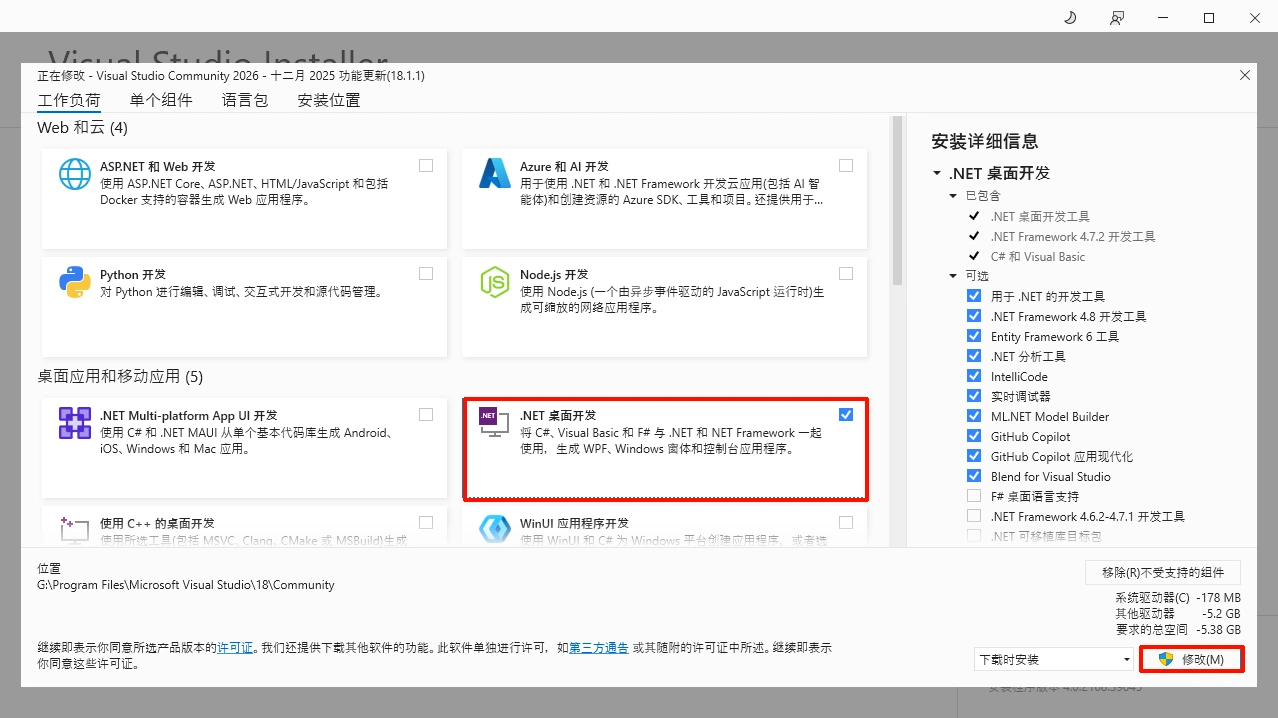
Task: Uncheck the GitHub Copilot optional component
Action: (x=974, y=436)
